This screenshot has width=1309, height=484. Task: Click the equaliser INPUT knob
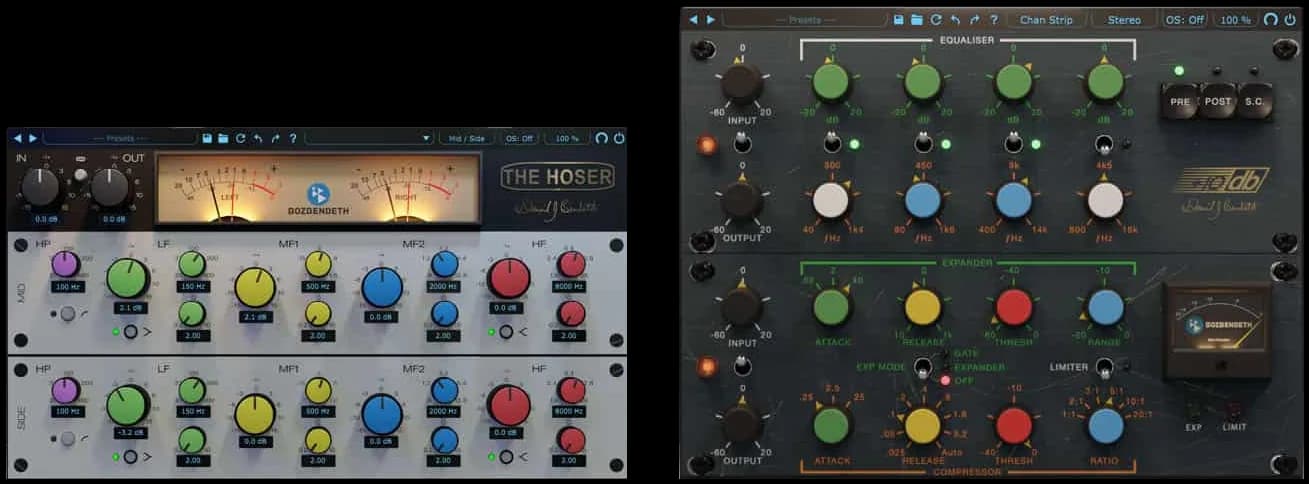[742, 84]
